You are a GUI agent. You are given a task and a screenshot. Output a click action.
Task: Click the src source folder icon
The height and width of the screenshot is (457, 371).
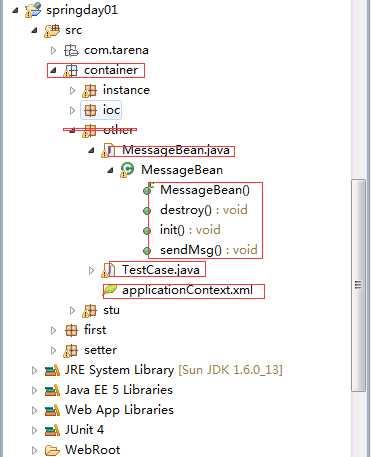tap(52, 30)
